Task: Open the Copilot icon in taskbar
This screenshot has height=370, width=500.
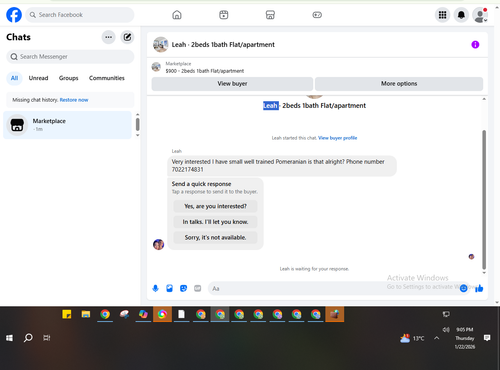Action: click(x=143, y=314)
